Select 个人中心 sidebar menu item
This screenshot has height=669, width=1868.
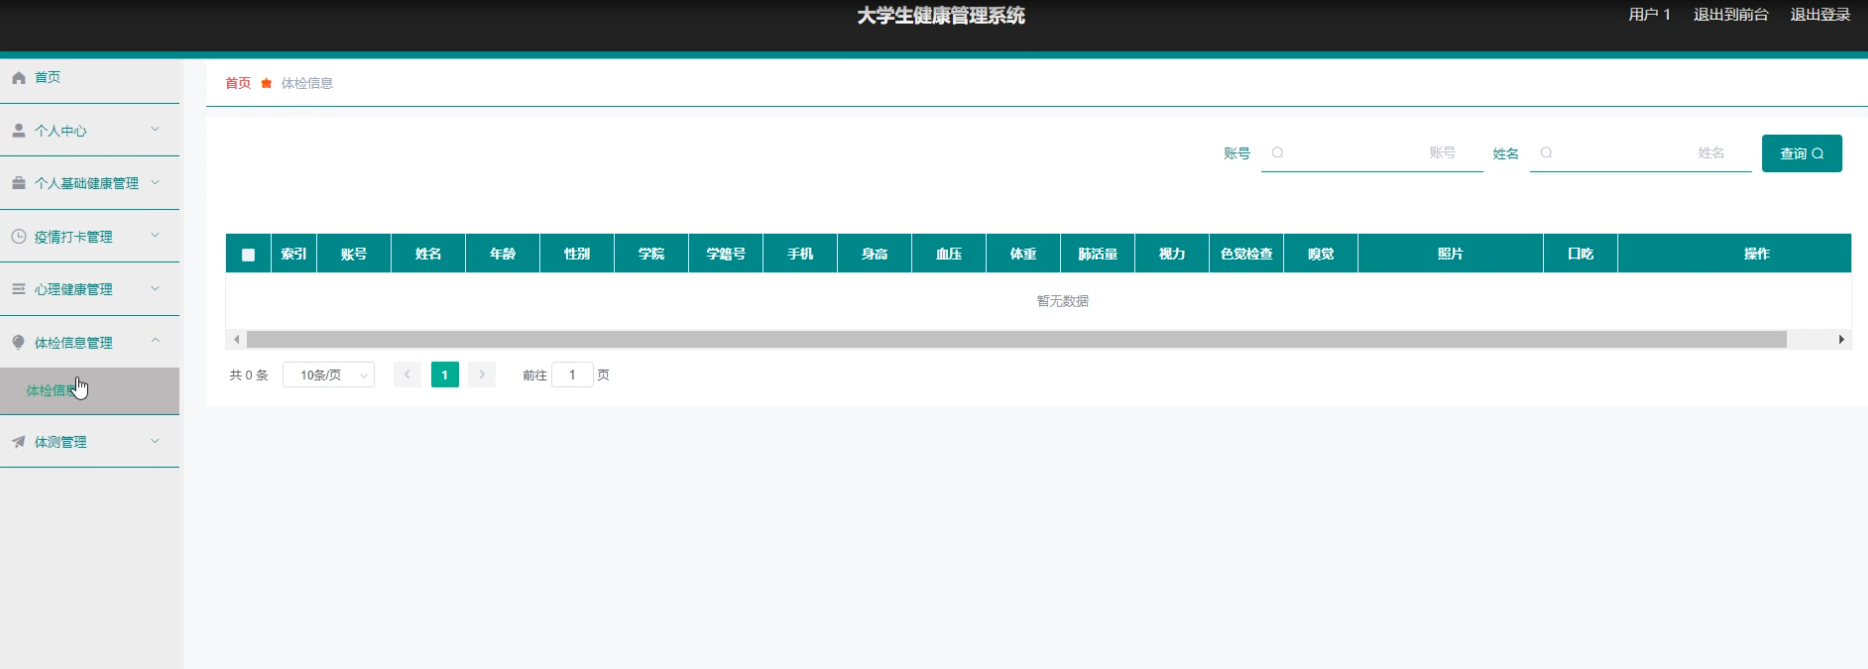tap(90, 130)
